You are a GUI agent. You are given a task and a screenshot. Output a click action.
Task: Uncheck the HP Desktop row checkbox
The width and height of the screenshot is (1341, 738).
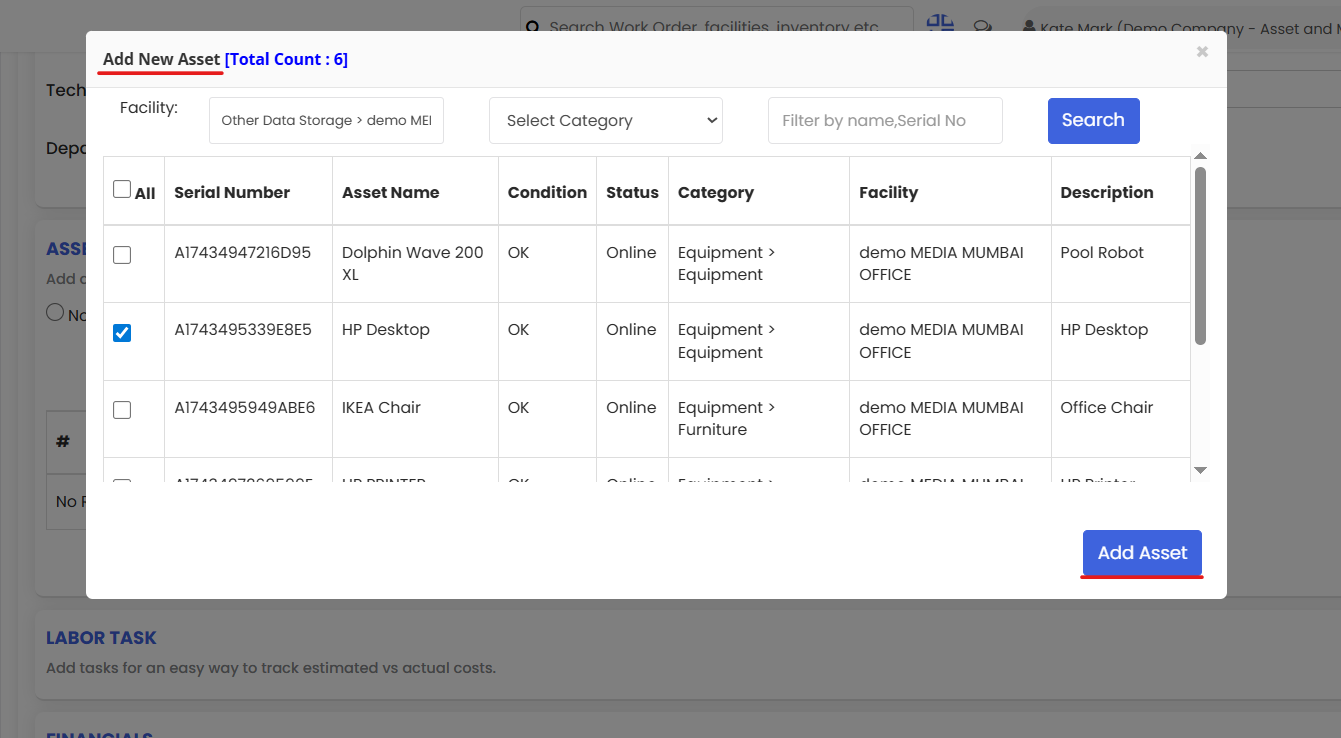pos(122,333)
